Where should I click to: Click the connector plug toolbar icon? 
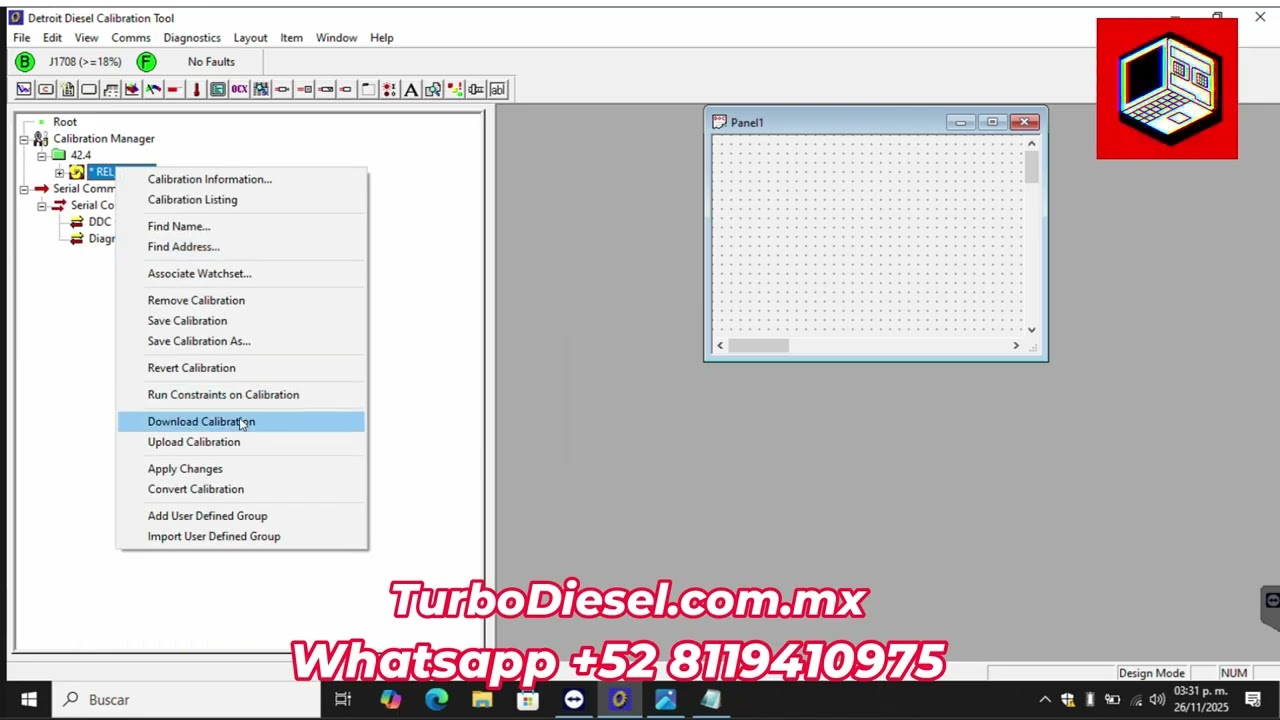click(476, 89)
